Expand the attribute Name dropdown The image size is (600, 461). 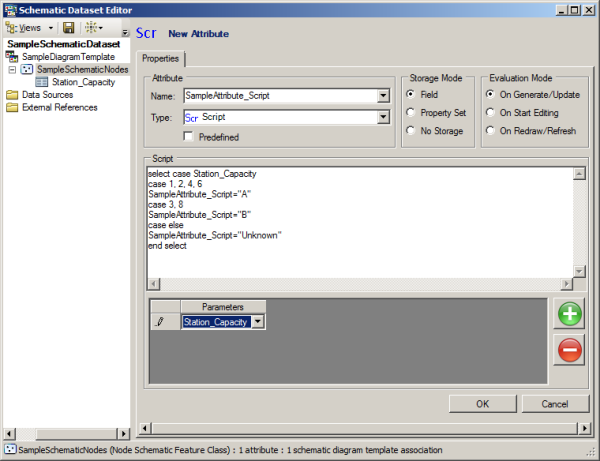pos(383,96)
